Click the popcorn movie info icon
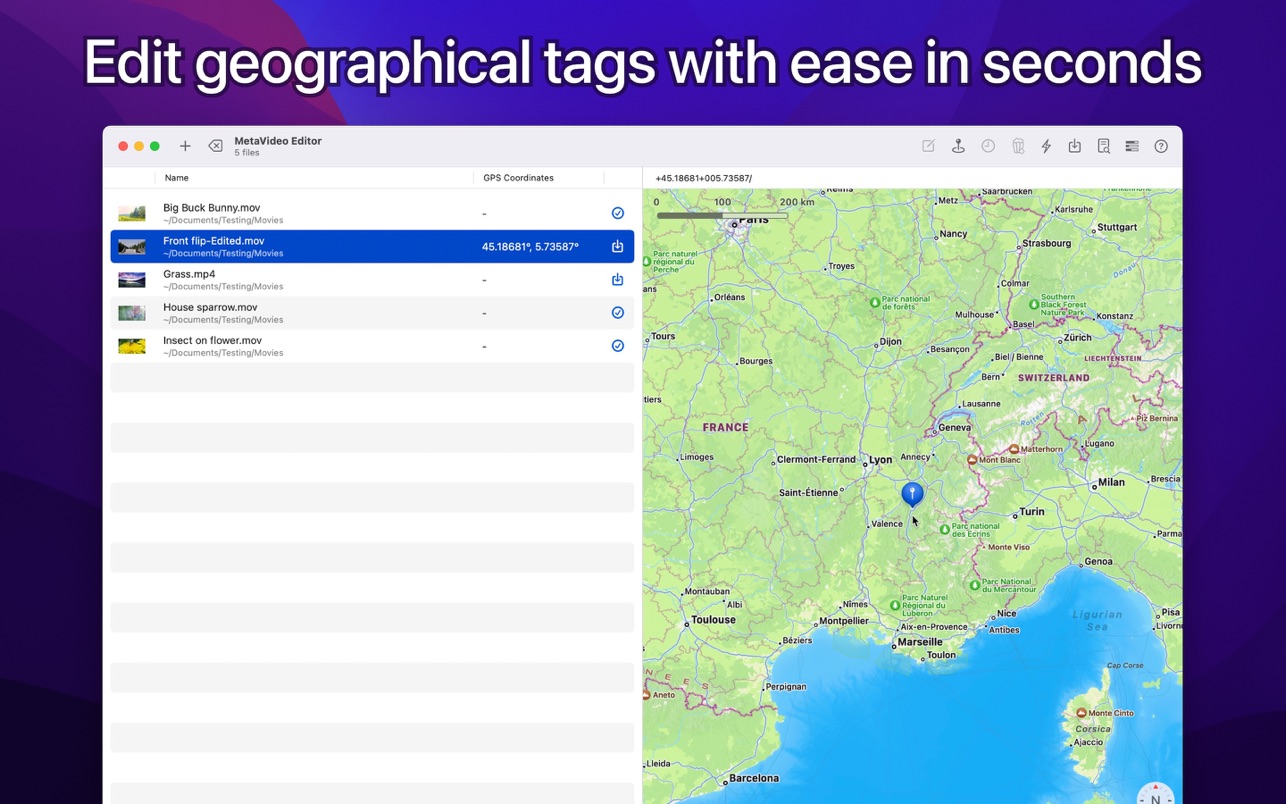1286x804 pixels. pos(1018,146)
